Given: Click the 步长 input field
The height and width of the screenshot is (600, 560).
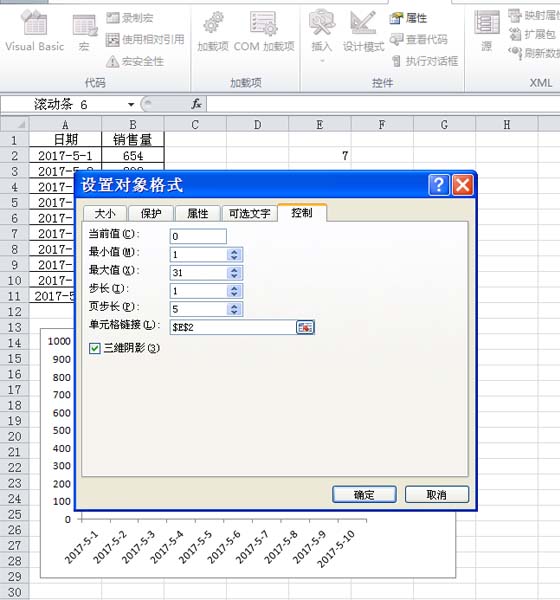Looking at the screenshot, I should pyautogui.click(x=198, y=291).
